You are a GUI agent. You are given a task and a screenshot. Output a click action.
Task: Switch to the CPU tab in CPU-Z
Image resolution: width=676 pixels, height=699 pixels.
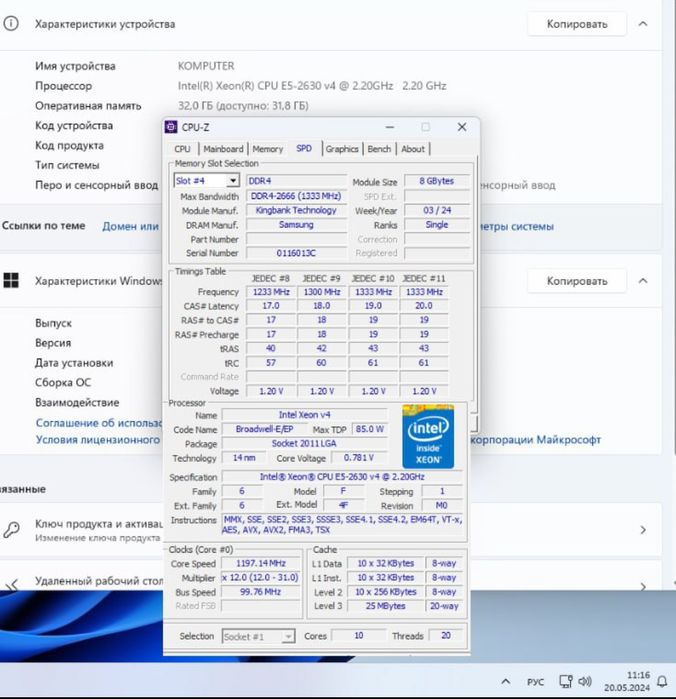[182, 149]
